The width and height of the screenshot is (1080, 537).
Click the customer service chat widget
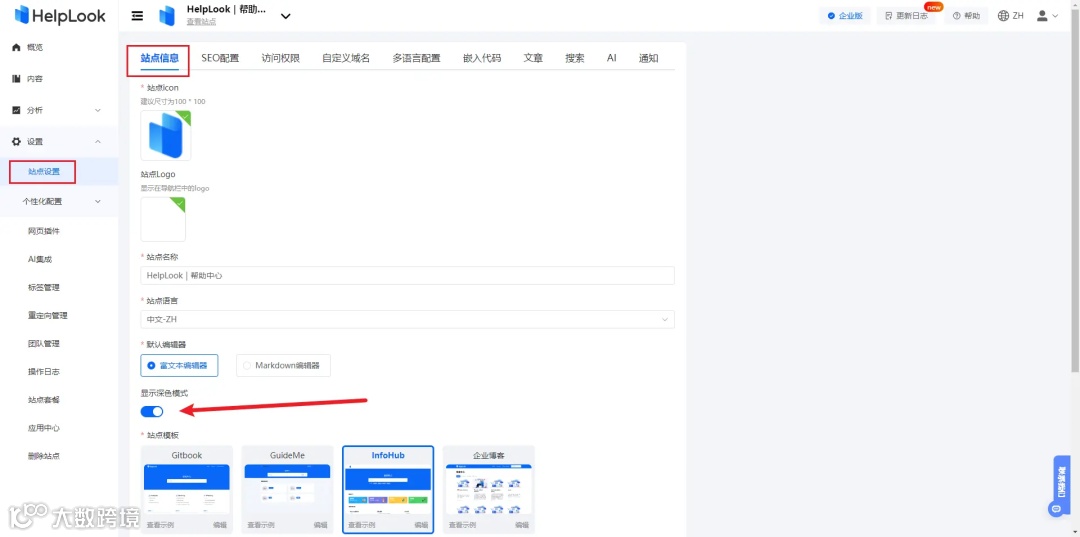(x=1061, y=486)
